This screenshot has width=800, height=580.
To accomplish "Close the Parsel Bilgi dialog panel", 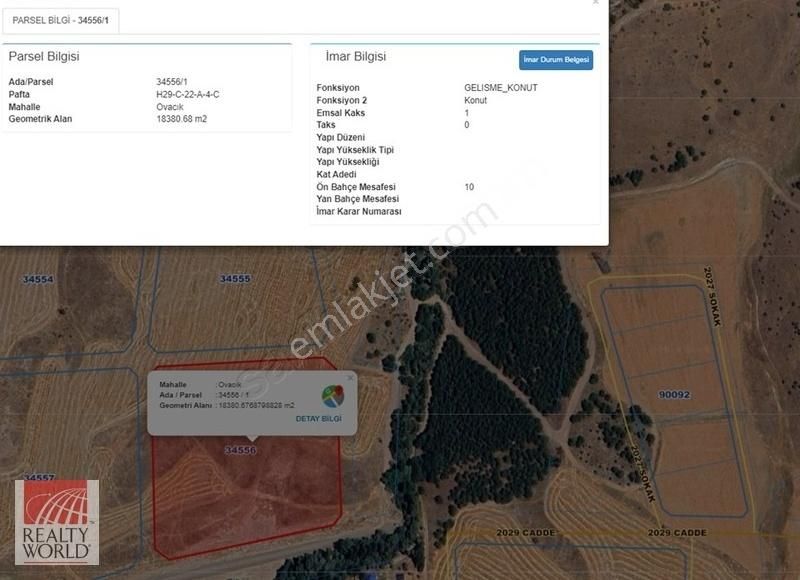I will pyautogui.click(x=596, y=3).
